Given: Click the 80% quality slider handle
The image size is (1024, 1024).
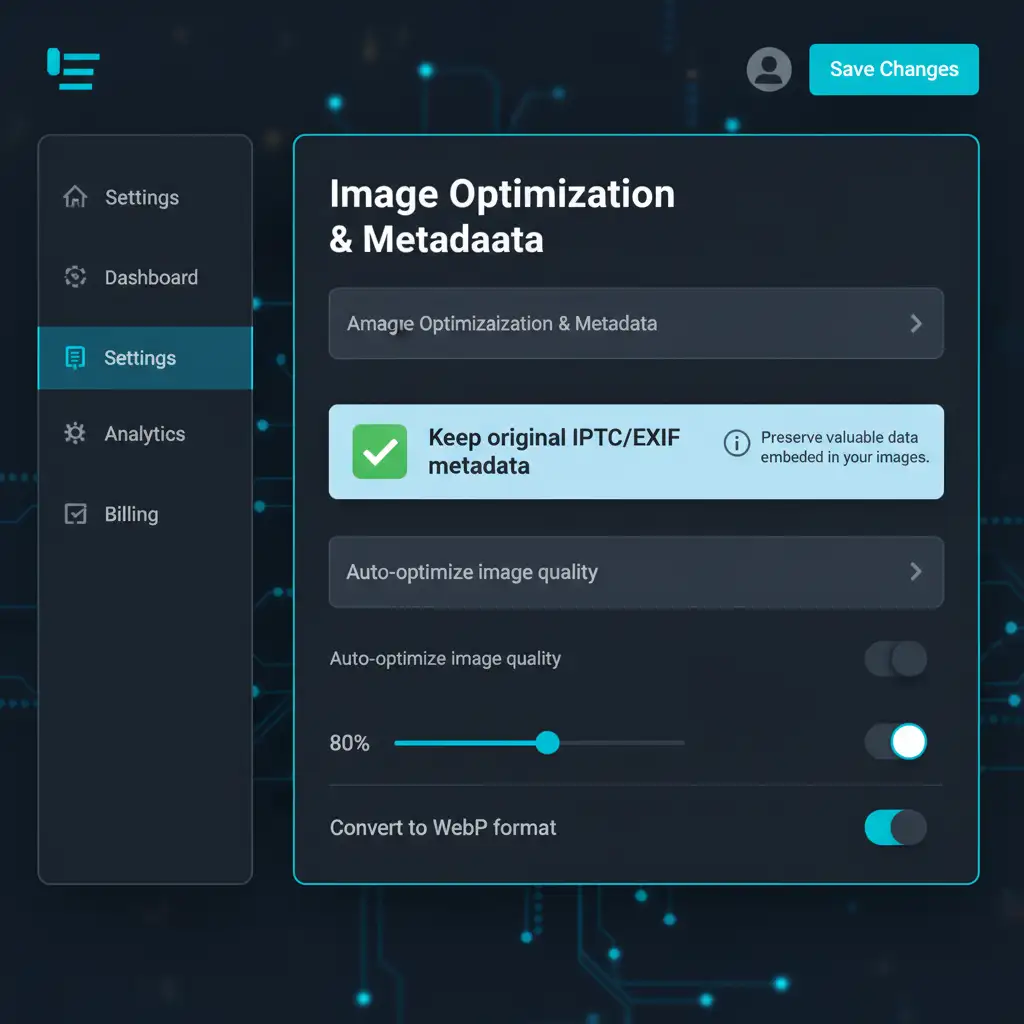Looking at the screenshot, I should pyautogui.click(x=547, y=742).
